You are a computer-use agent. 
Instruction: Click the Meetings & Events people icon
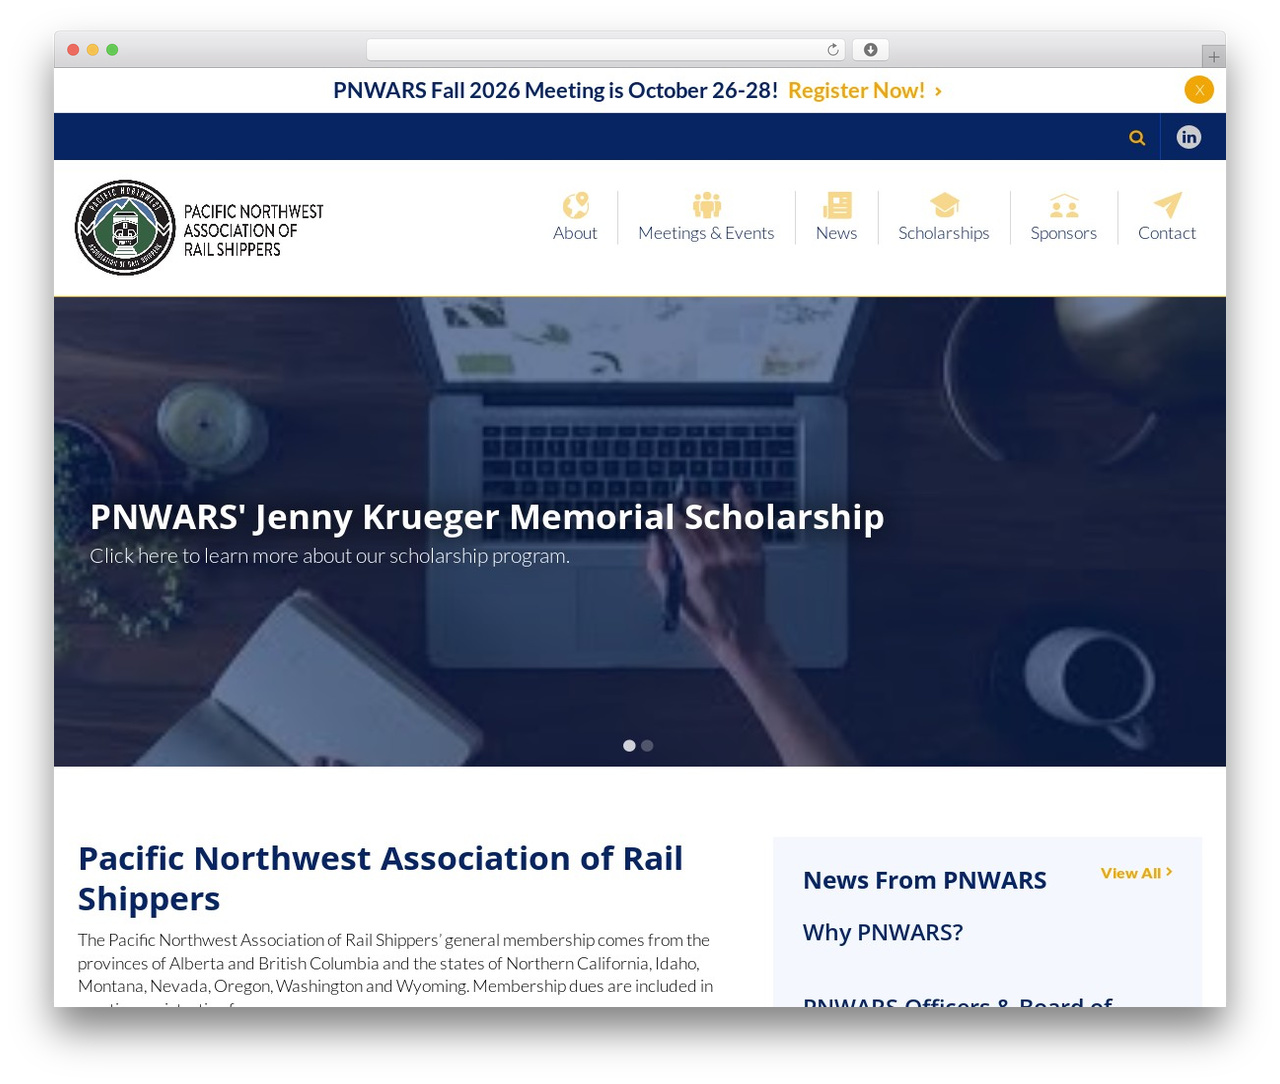(706, 205)
